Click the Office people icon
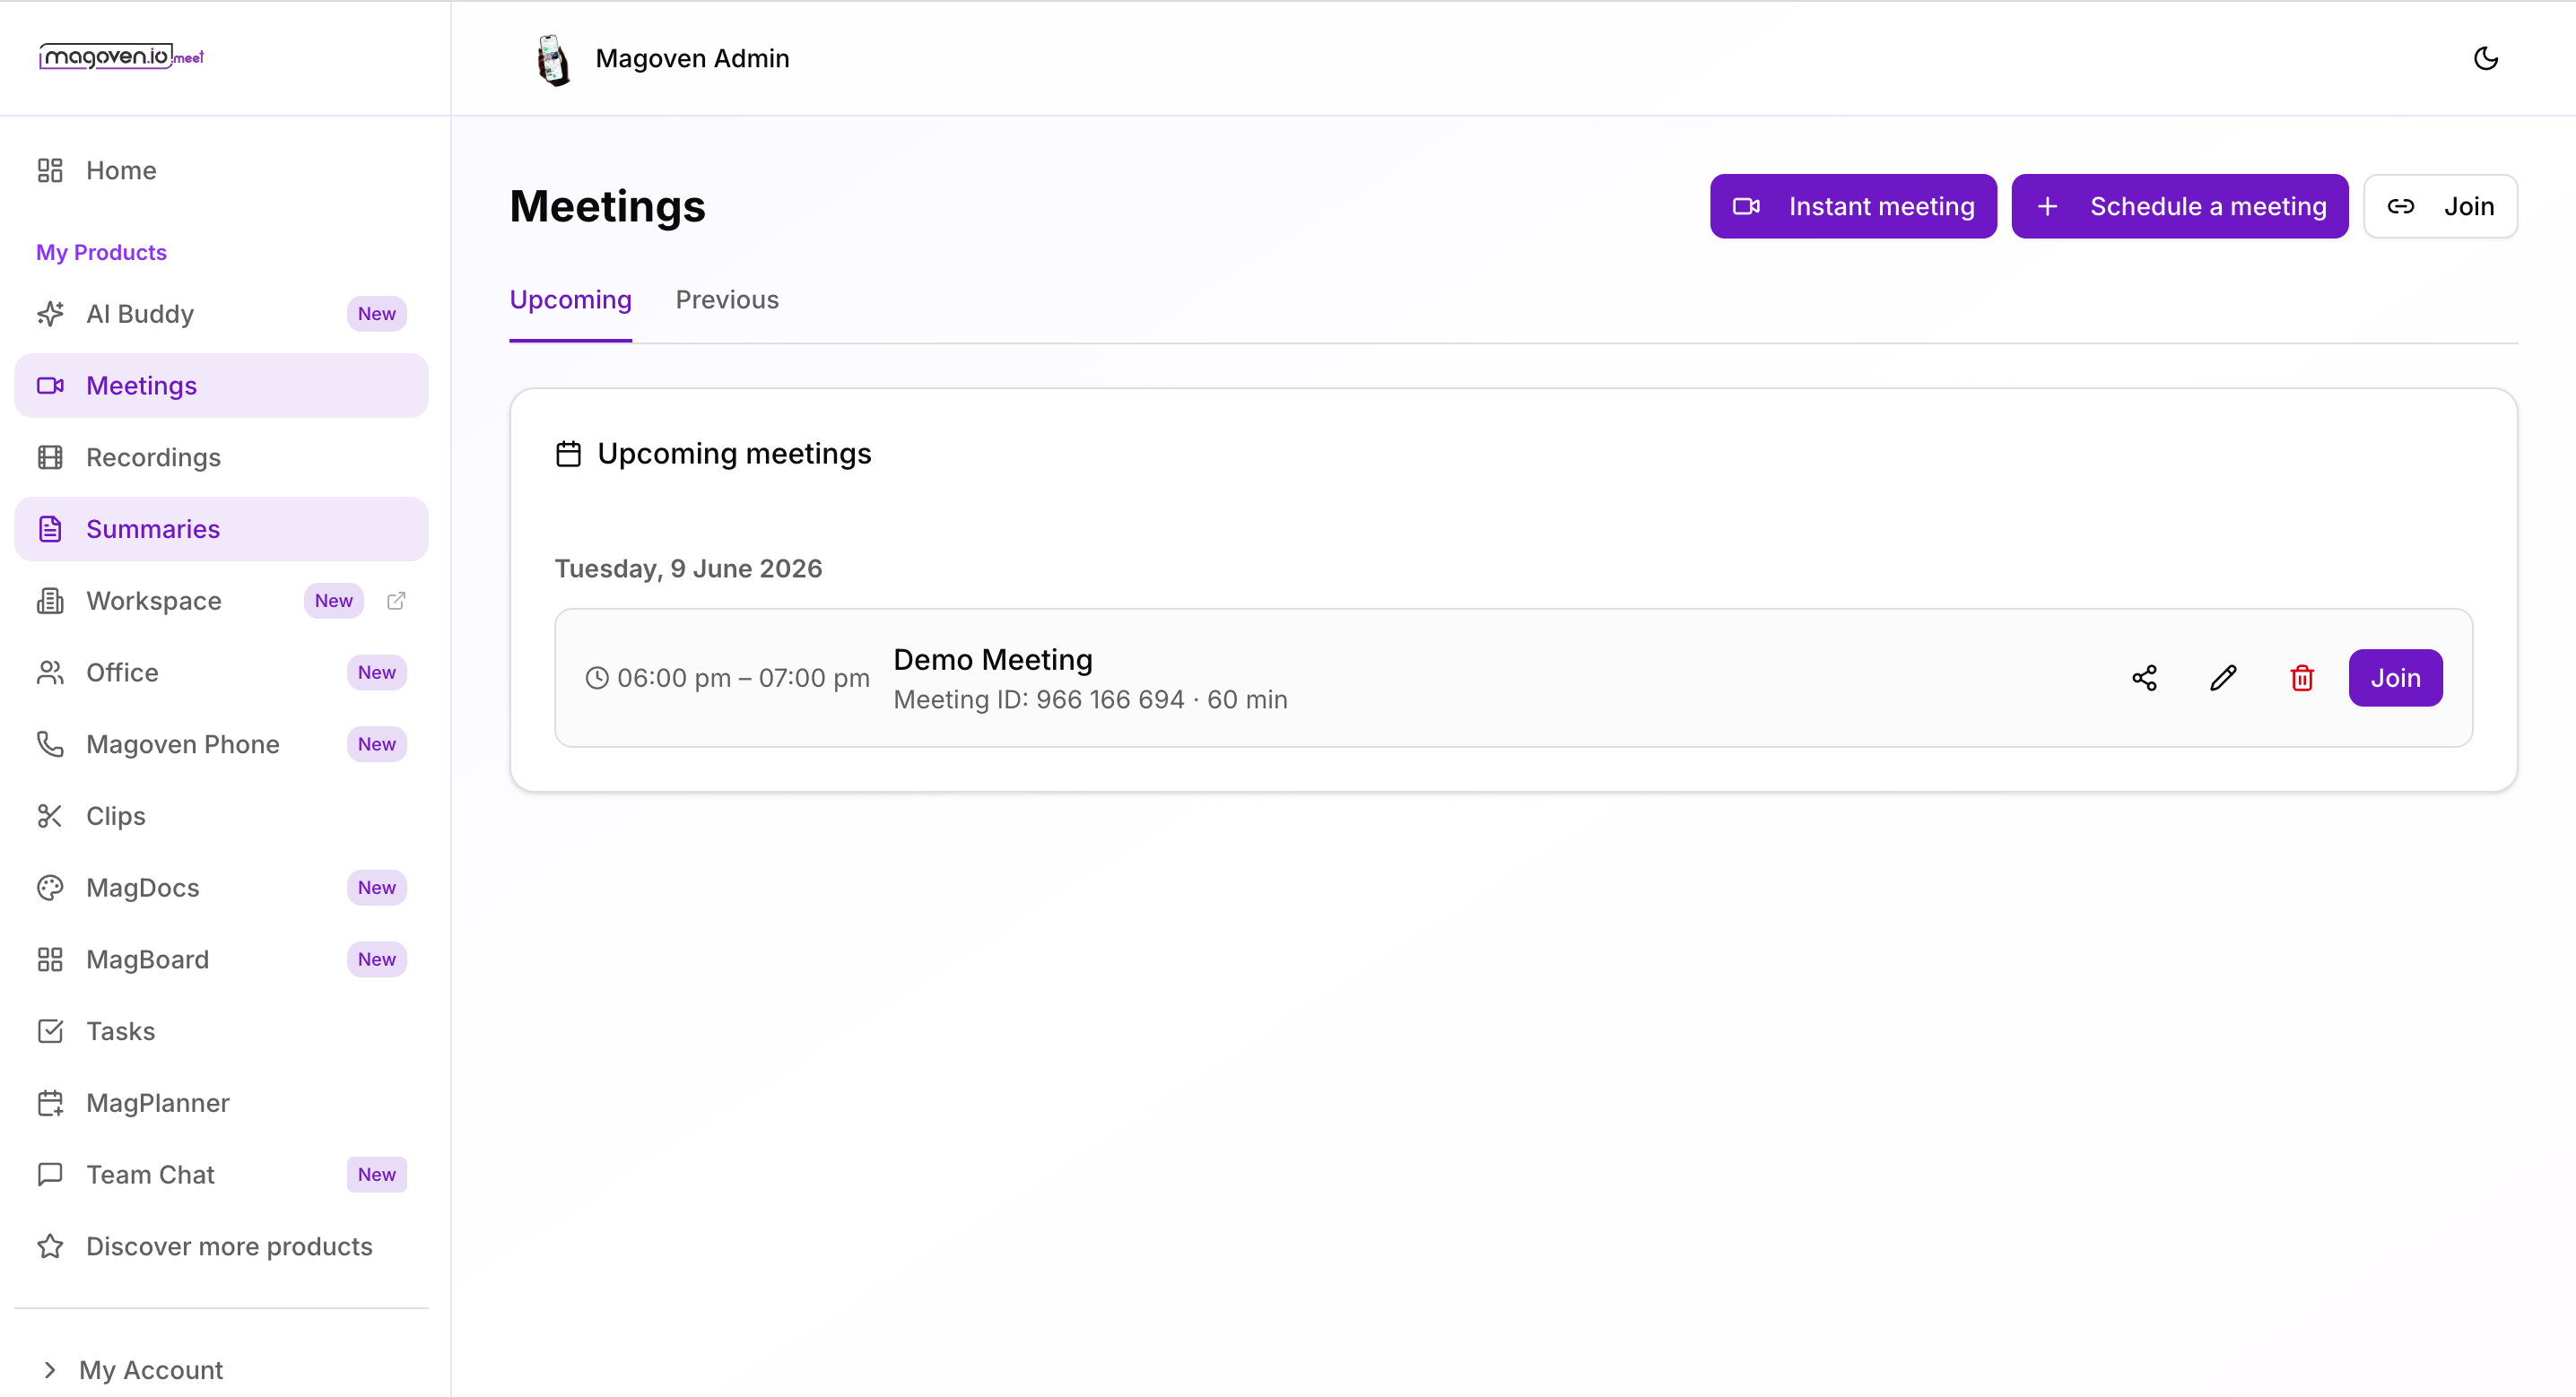 50,672
